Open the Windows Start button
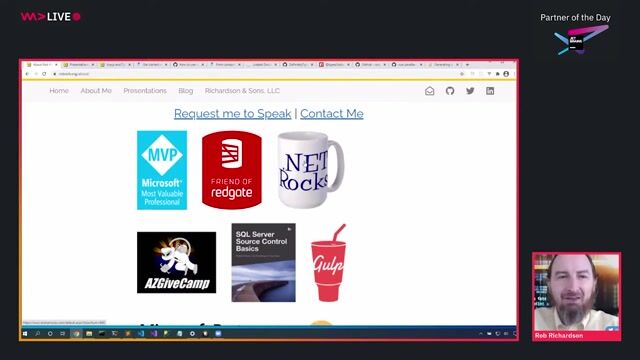The width and height of the screenshot is (640, 360). [x=25, y=333]
